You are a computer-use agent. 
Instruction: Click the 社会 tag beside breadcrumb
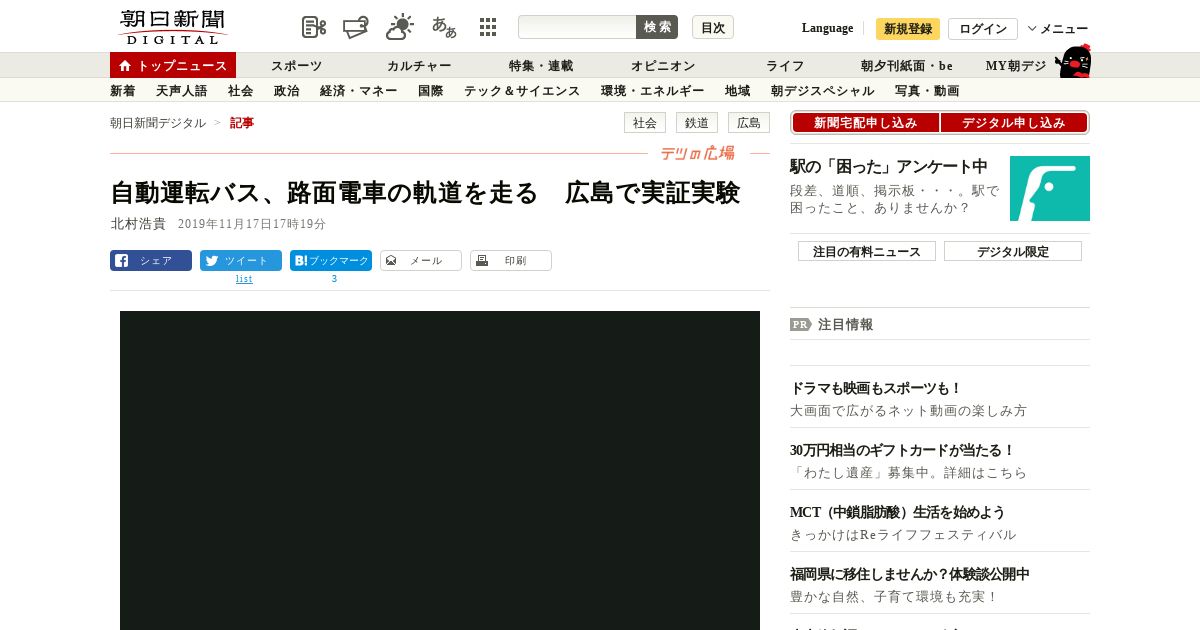pos(645,123)
